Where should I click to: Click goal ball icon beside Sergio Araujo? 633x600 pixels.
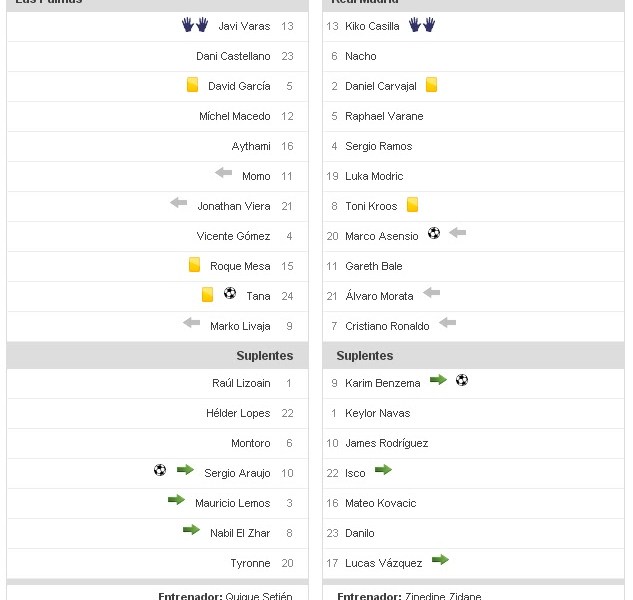click(160, 470)
